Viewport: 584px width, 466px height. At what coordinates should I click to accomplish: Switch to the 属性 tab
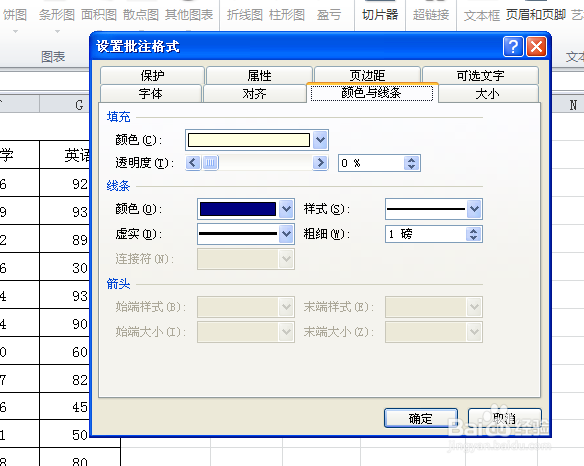coord(259,75)
